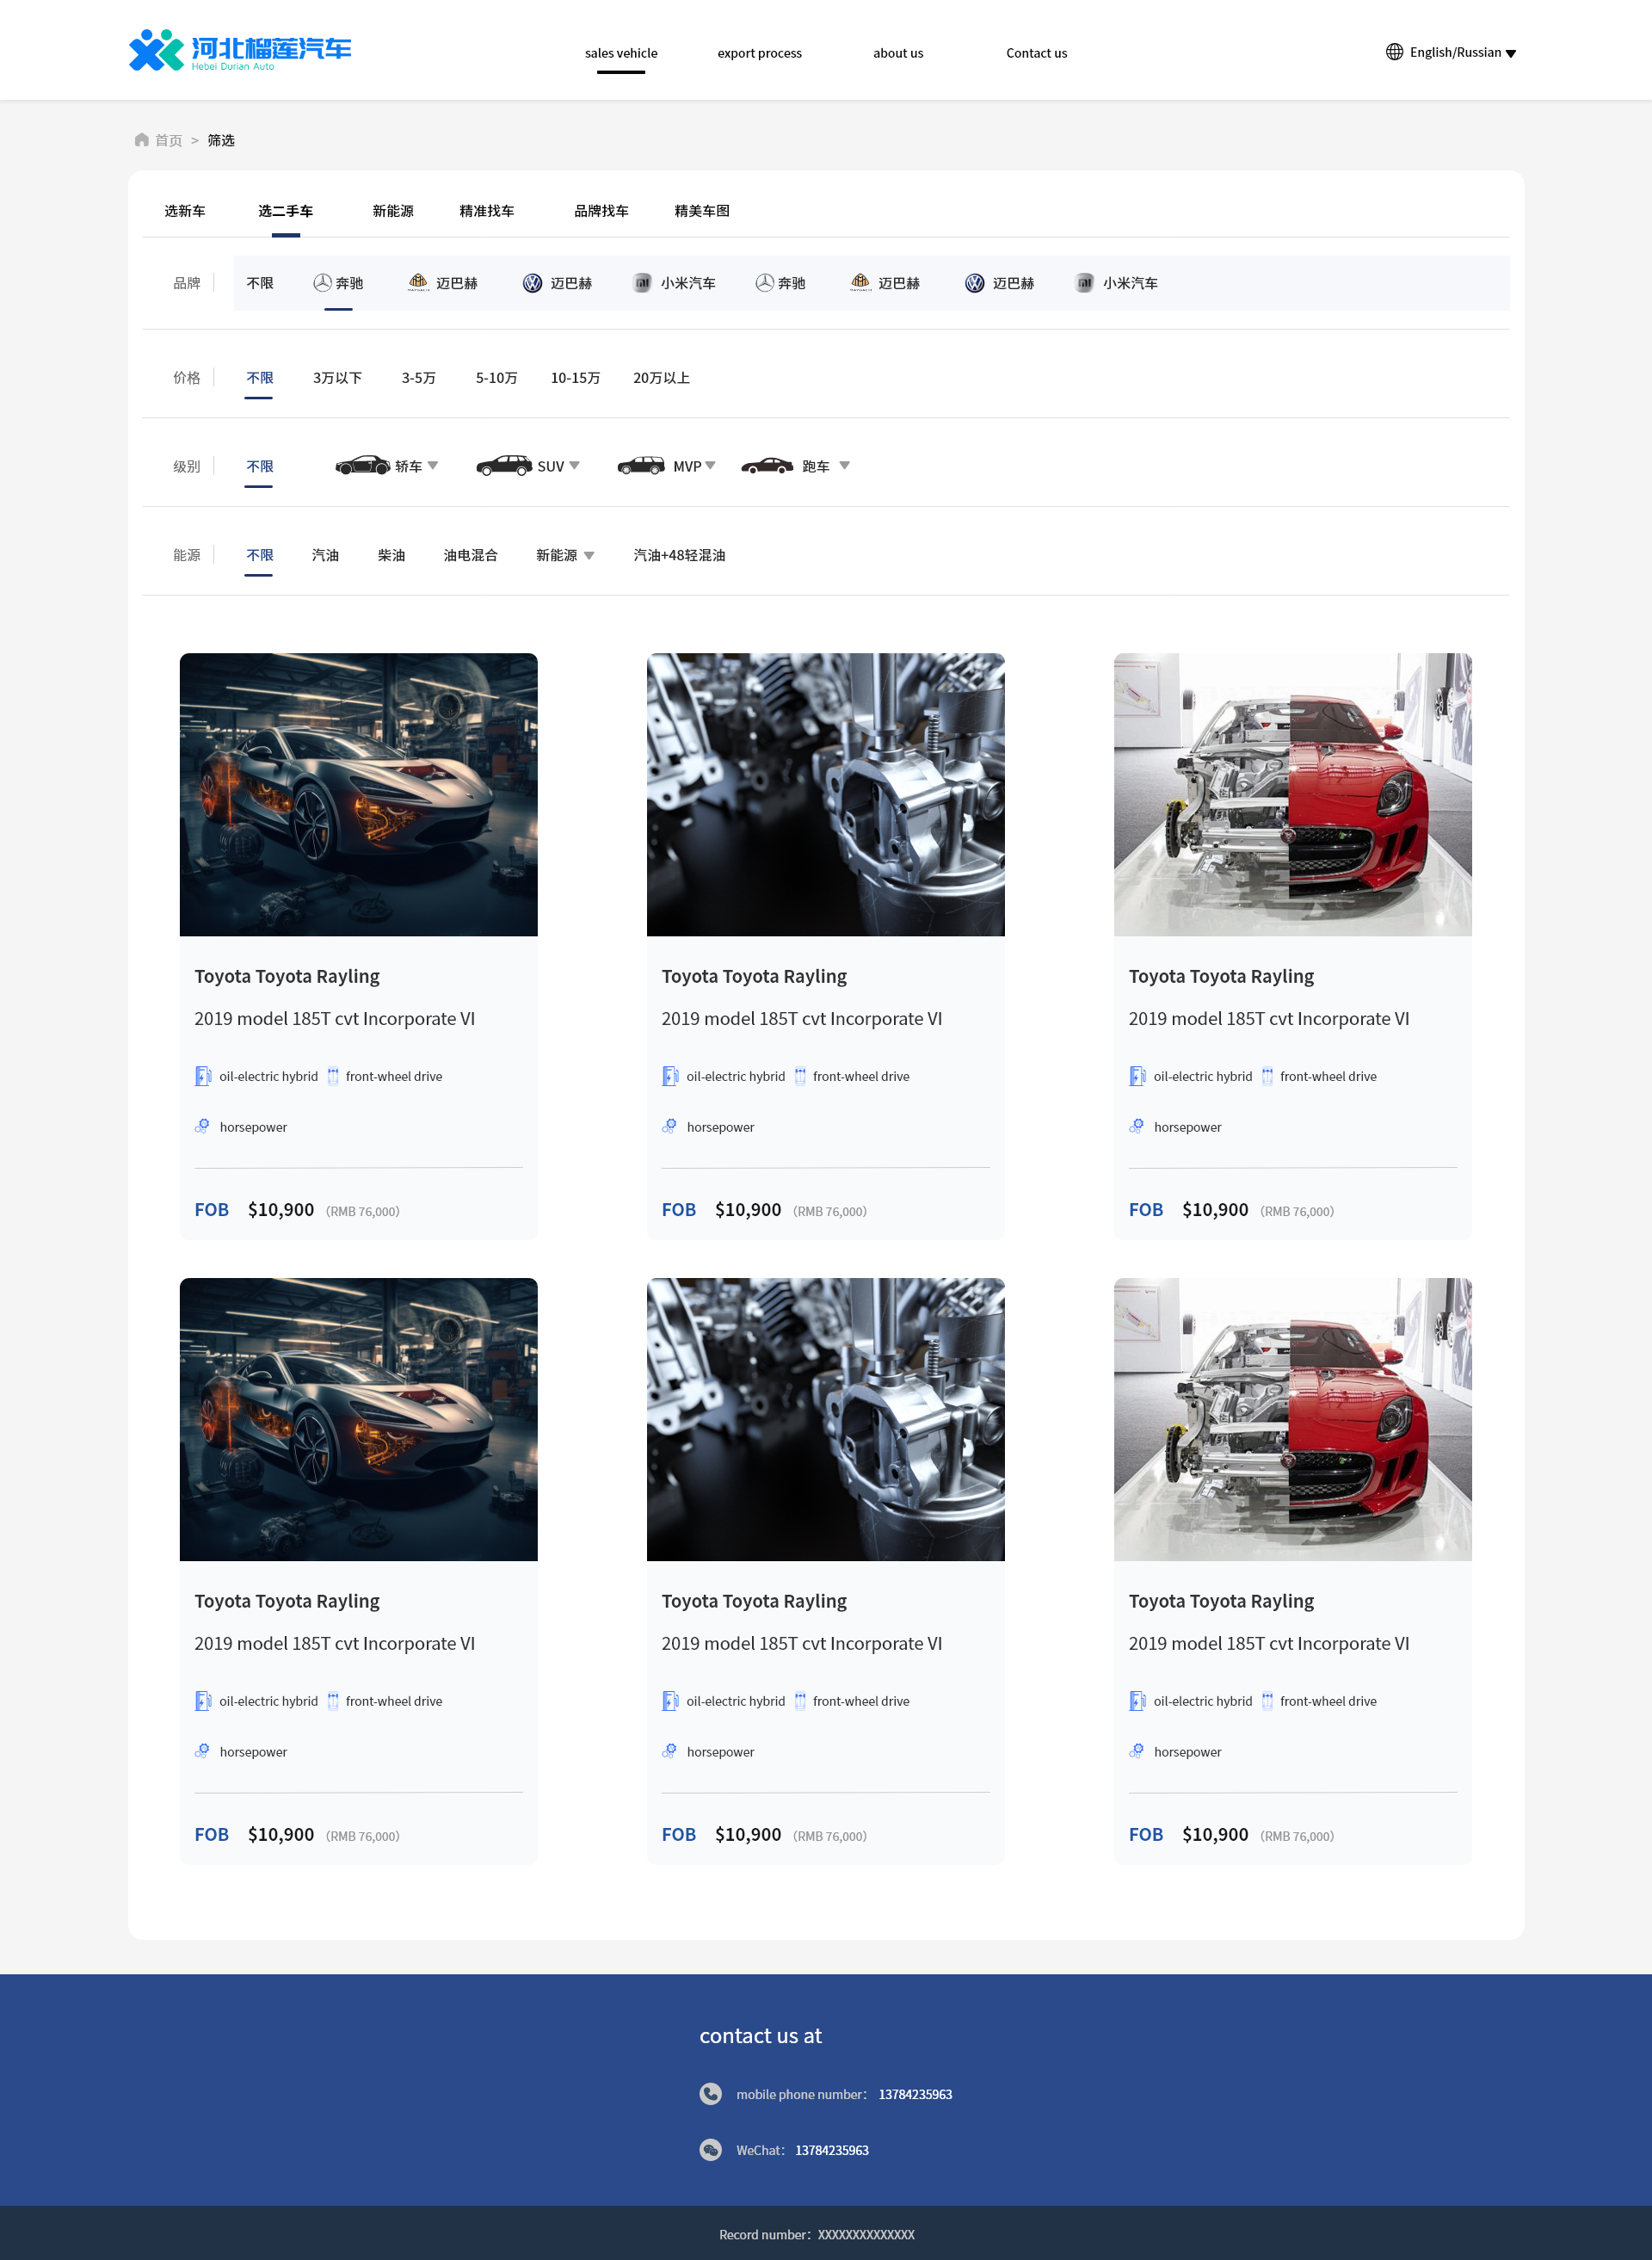The height and width of the screenshot is (2260, 1652).
Task: Click the WeChat icon in footer
Action: [710, 2150]
